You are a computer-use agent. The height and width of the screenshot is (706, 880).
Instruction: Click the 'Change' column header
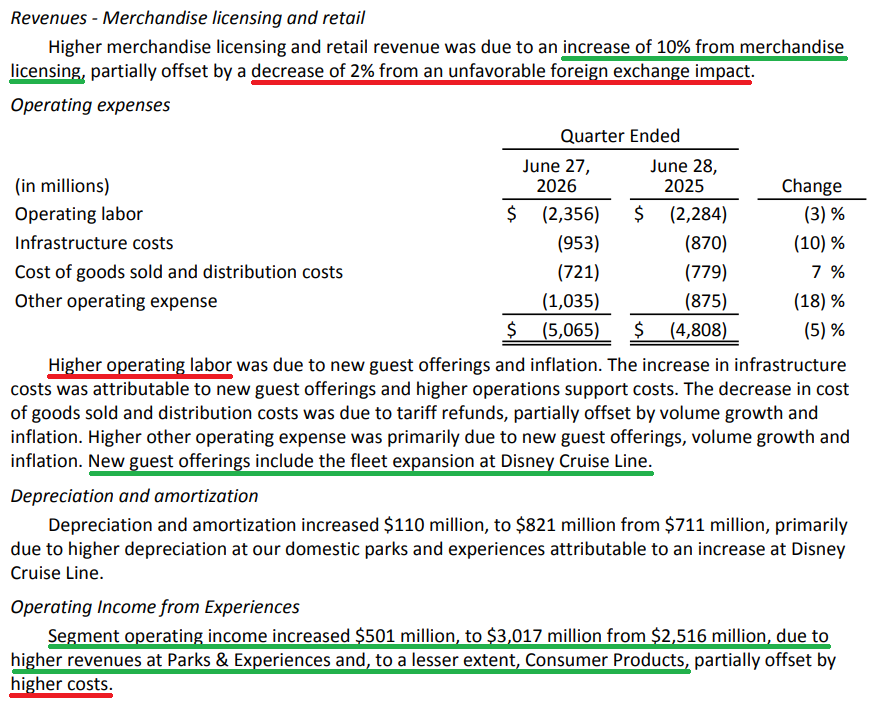point(812,186)
